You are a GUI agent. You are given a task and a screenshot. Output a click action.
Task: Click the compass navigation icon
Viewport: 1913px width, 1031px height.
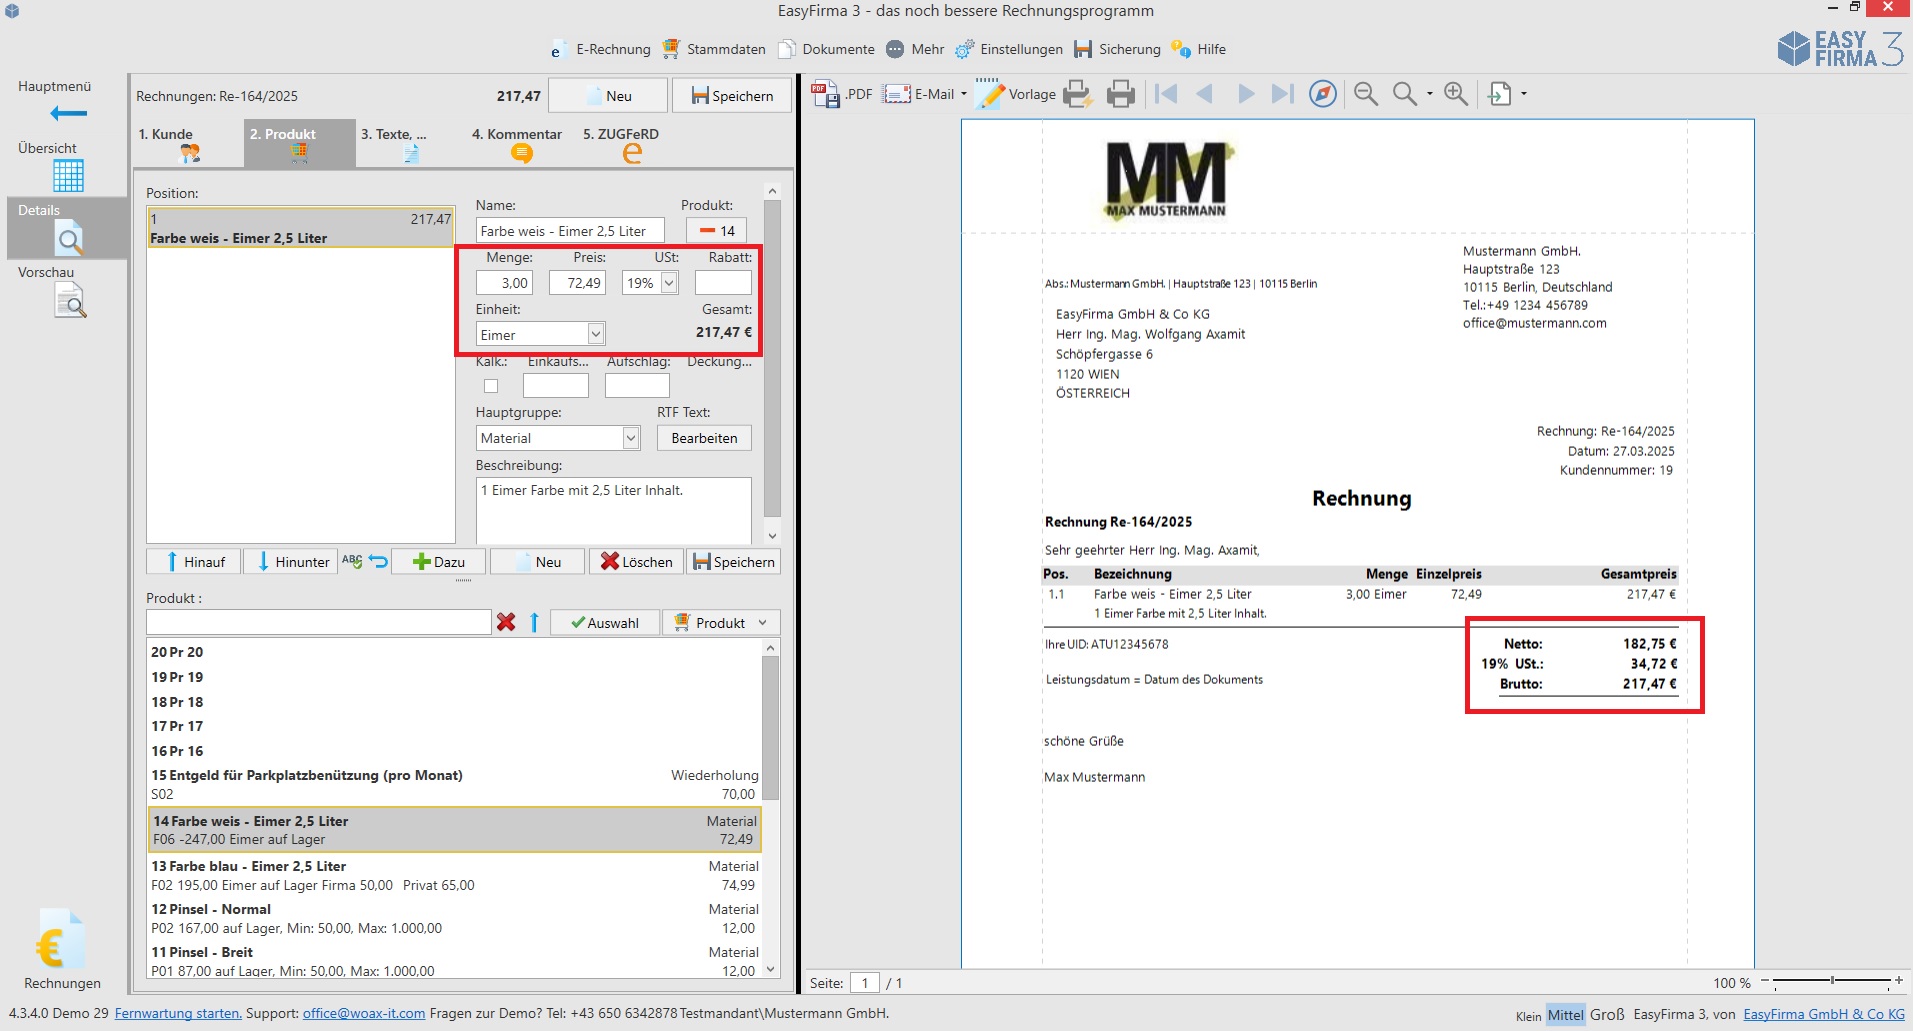(x=1323, y=94)
